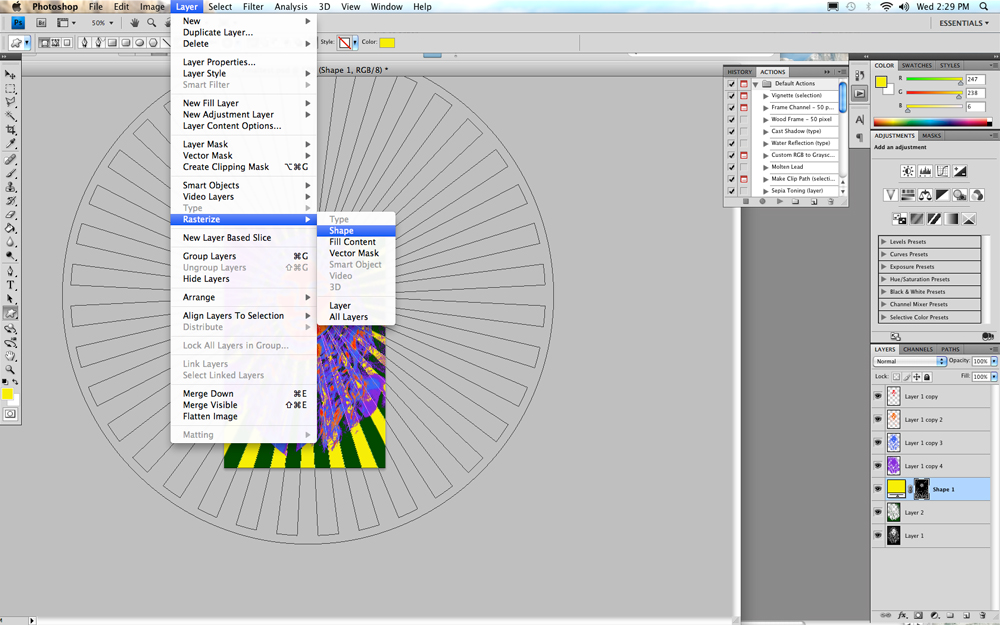Image resolution: width=1000 pixels, height=625 pixels.
Task: Add a Curves adjustment
Action: (942, 171)
